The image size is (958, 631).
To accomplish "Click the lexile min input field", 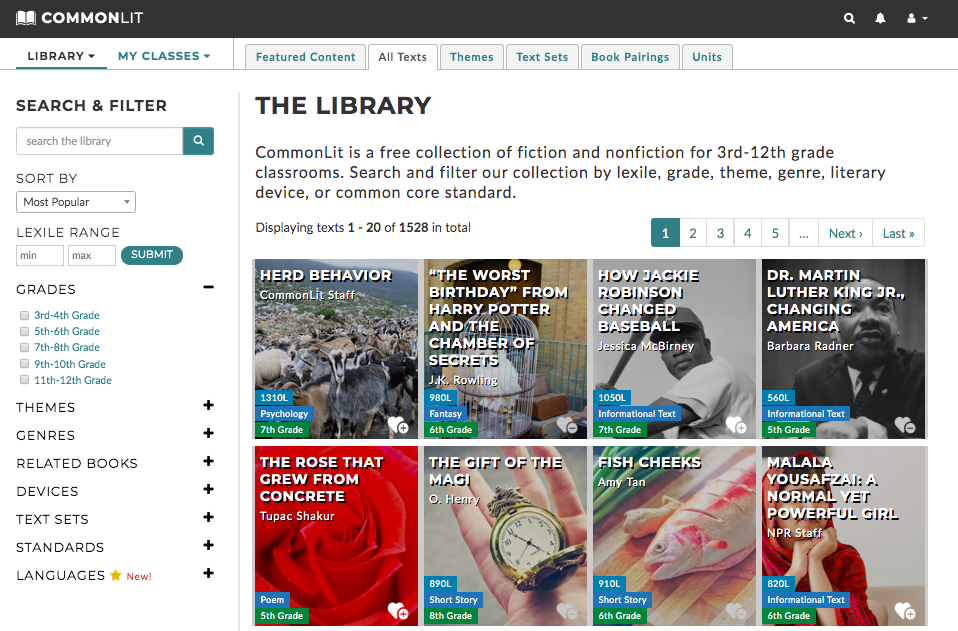I will click(40, 256).
